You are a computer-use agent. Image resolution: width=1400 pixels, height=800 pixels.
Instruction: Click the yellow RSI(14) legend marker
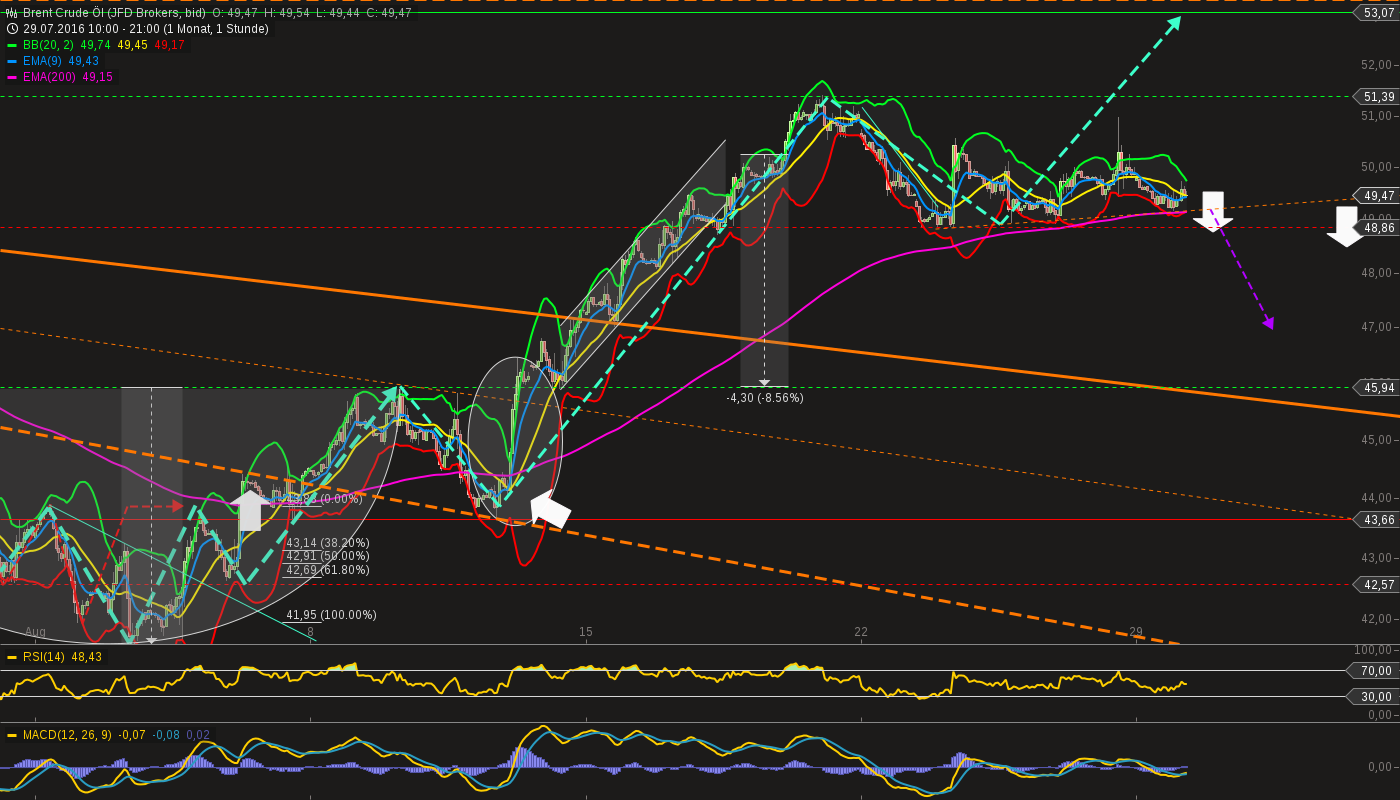point(12,657)
